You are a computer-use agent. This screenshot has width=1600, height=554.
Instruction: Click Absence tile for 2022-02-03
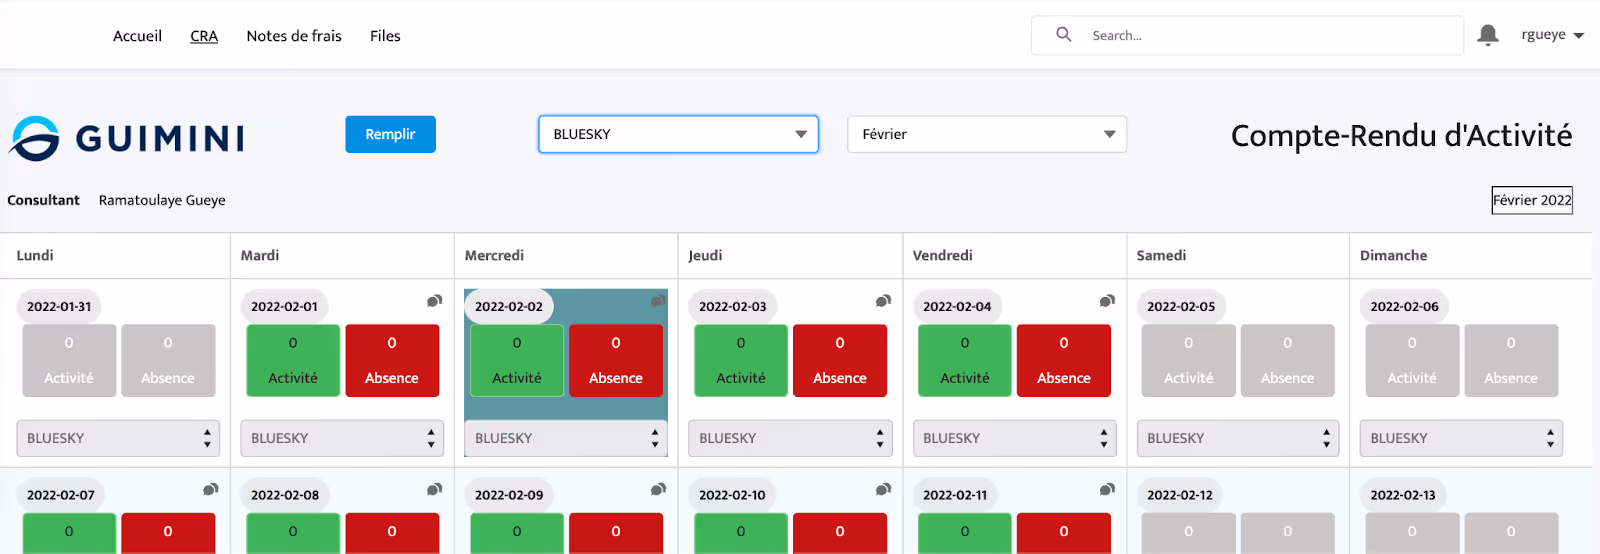(840, 360)
